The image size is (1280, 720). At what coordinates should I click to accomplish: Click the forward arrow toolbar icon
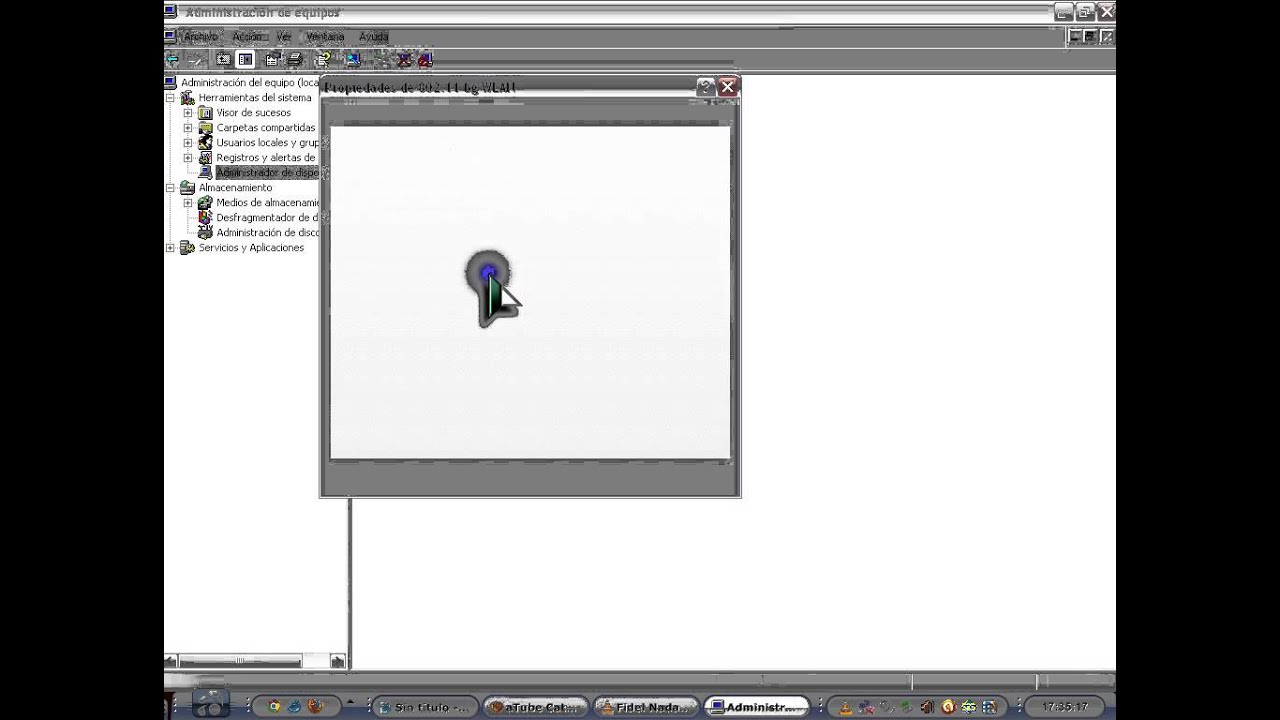coord(196,59)
